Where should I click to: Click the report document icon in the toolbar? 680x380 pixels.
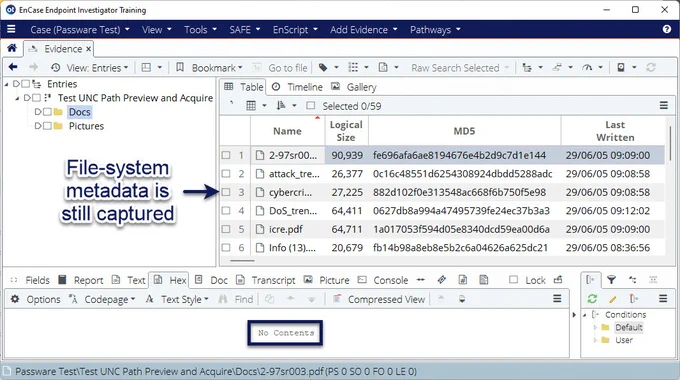click(x=383, y=67)
